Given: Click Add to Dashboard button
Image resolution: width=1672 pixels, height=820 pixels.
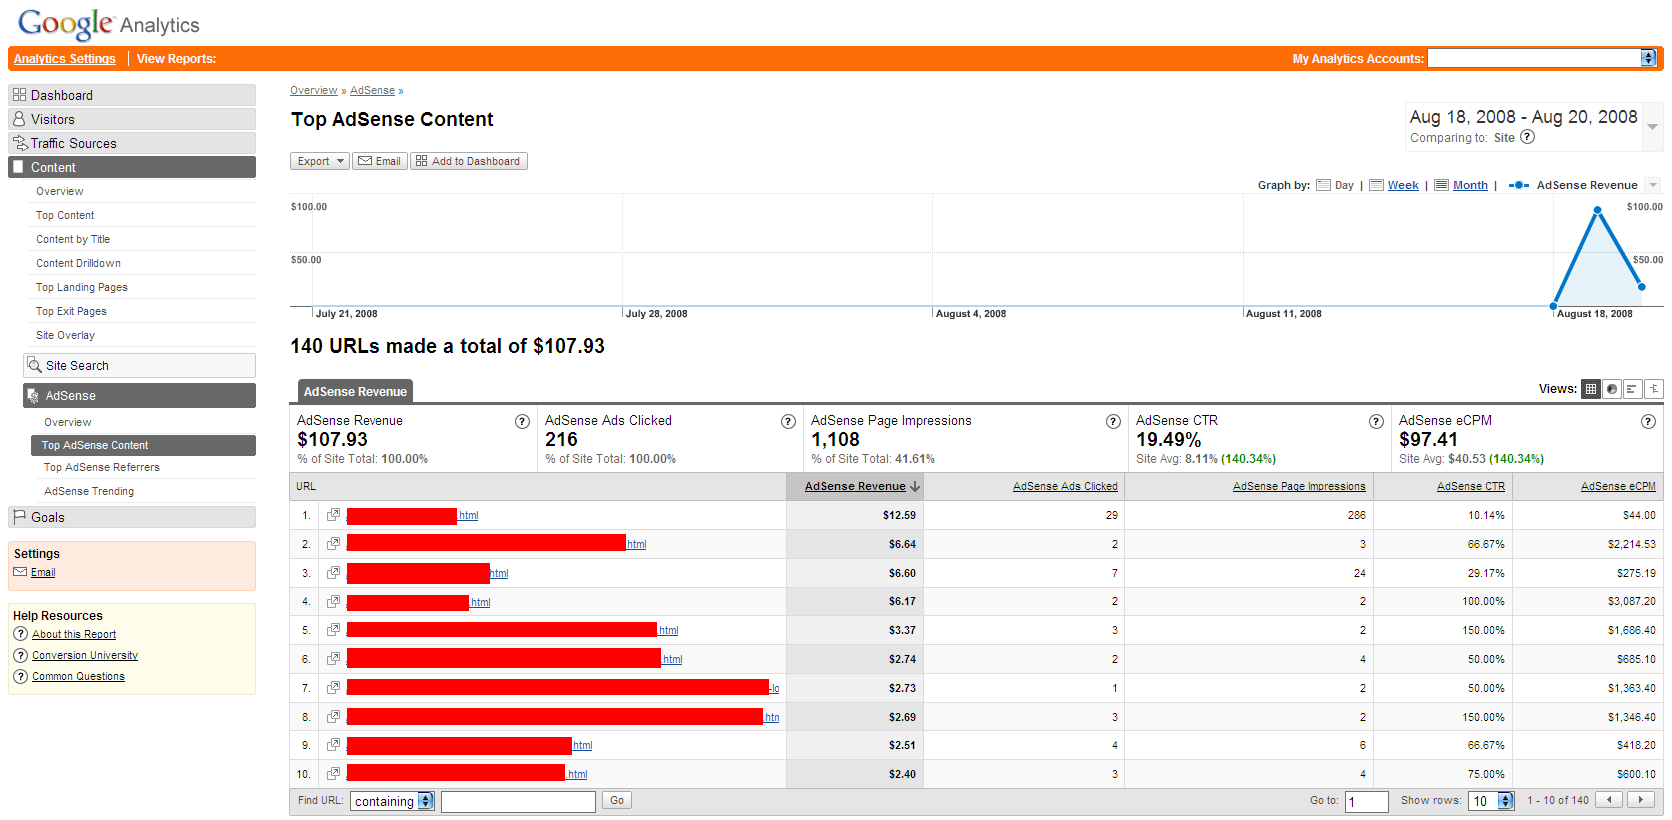Looking at the screenshot, I should point(468,161).
